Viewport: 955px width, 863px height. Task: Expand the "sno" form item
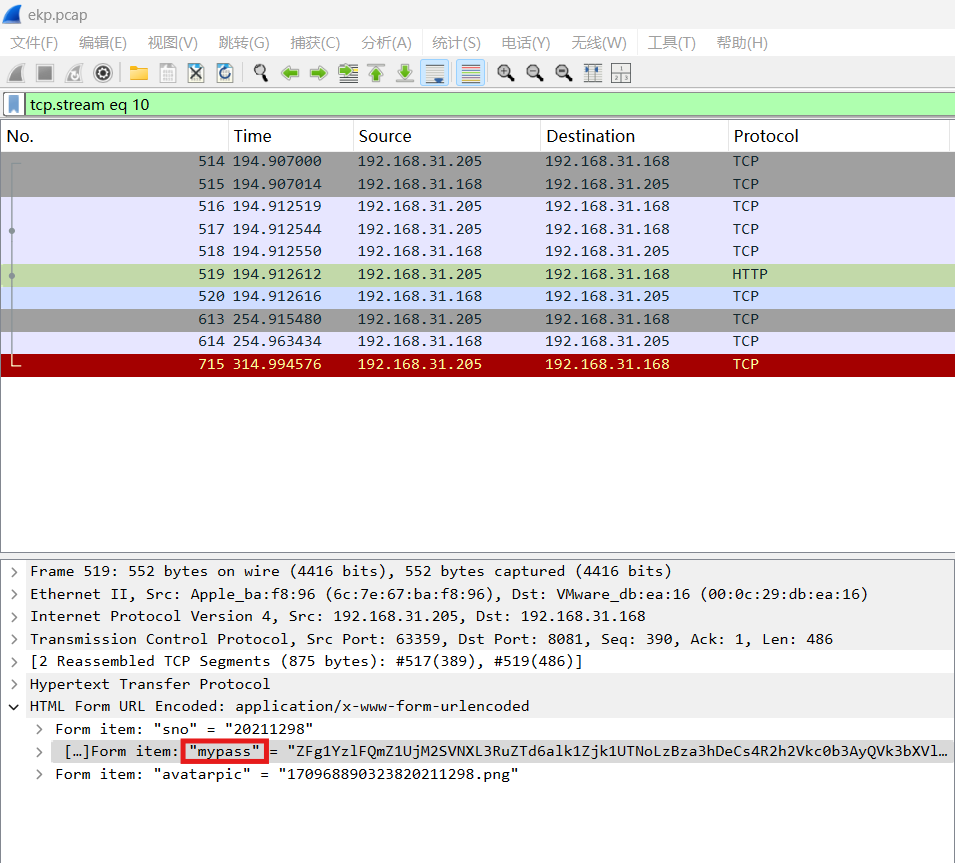click(40, 729)
